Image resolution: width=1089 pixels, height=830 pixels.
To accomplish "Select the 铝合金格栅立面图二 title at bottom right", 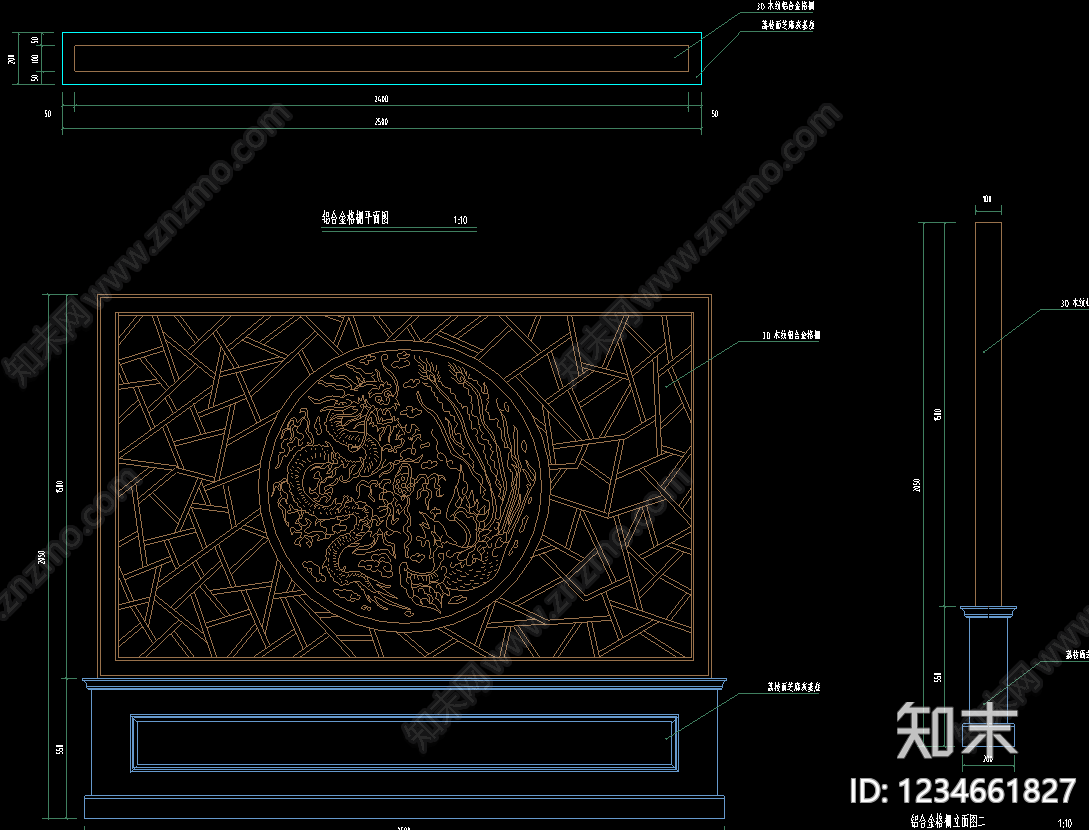I will tap(947, 821).
